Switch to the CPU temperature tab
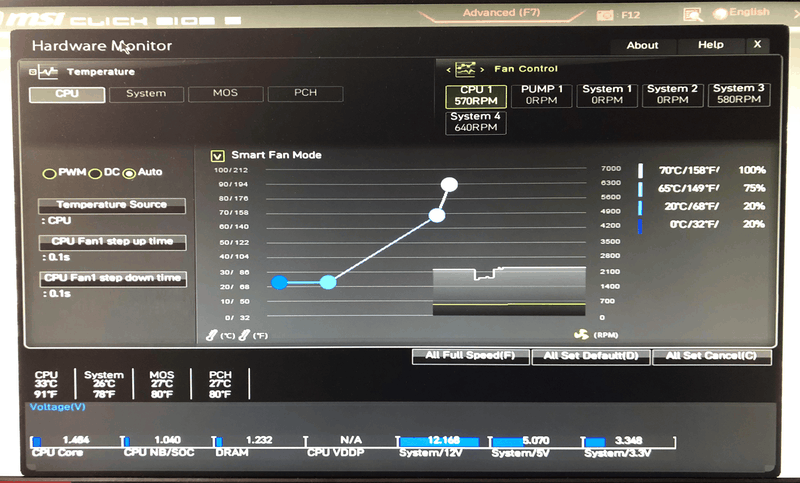This screenshot has width=800, height=483. [x=67, y=94]
